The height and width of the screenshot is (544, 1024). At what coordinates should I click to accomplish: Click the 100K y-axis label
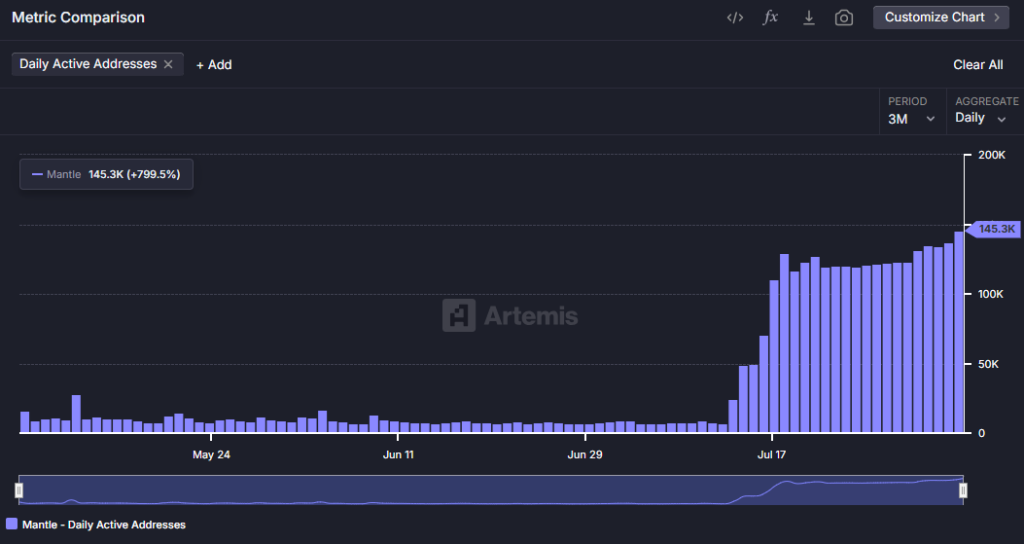coord(991,295)
